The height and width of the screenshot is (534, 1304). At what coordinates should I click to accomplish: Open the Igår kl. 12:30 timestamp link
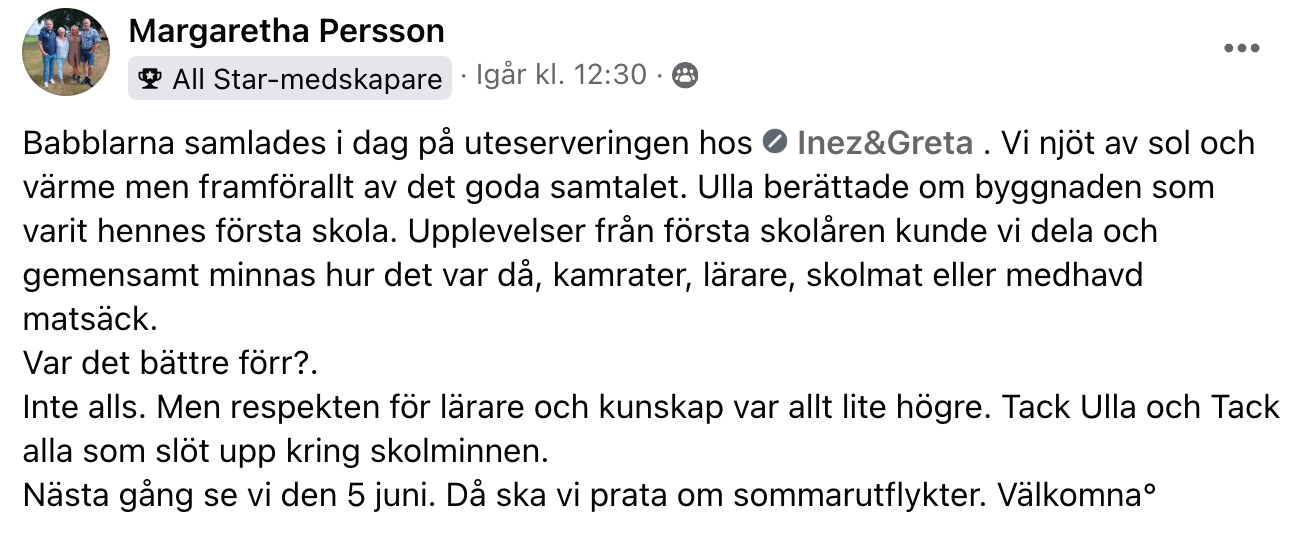(x=562, y=75)
